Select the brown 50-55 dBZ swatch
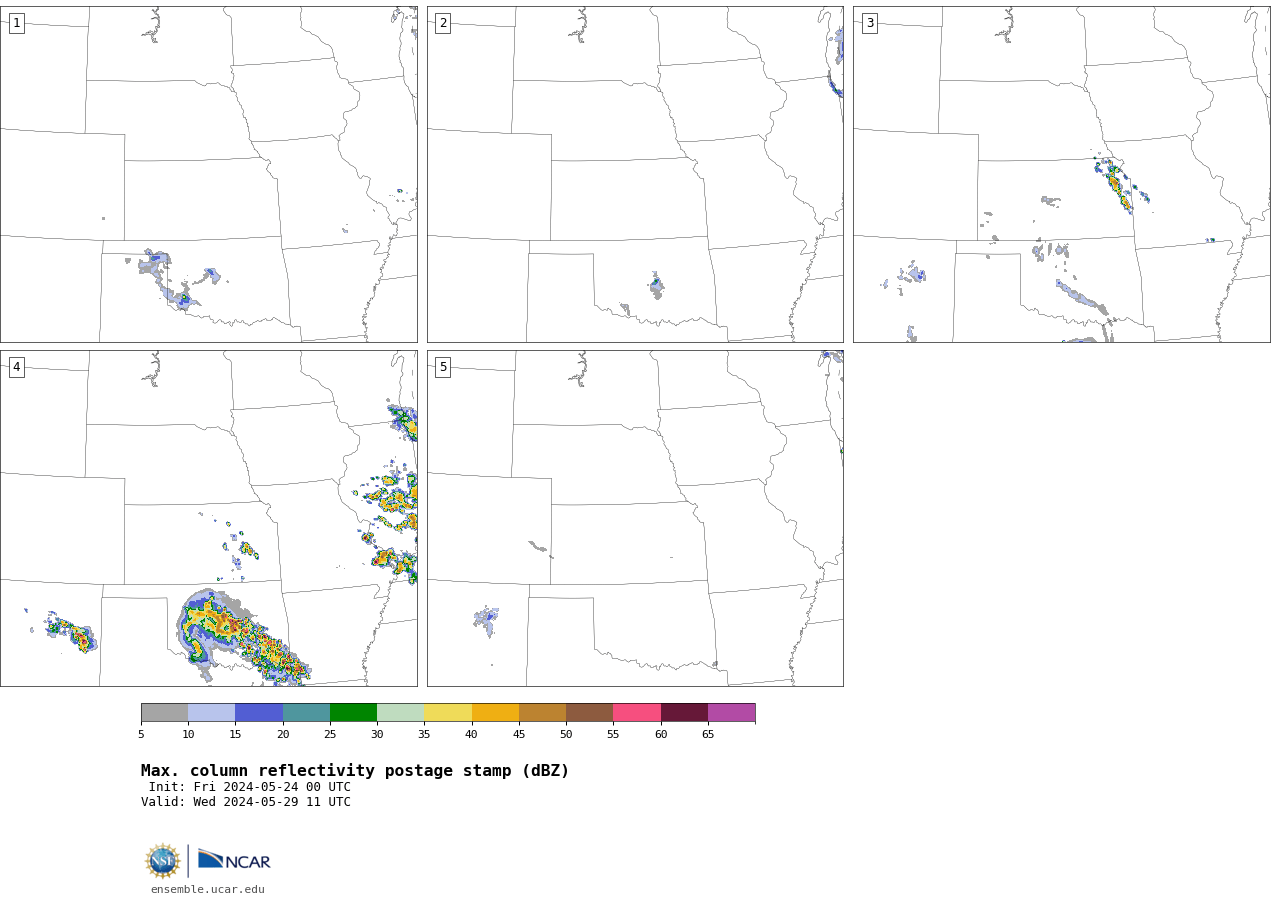 click(x=590, y=713)
